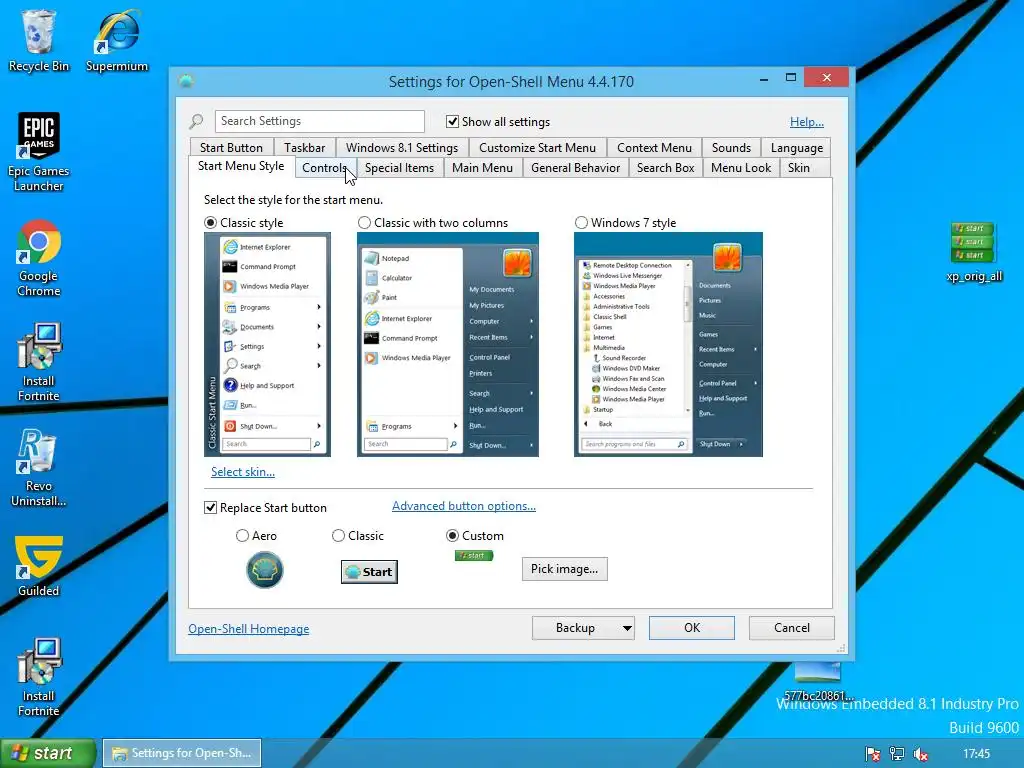The image size is (1024, 768).
Task: Open the network tray icon
Action: click(x=897, y=754)
